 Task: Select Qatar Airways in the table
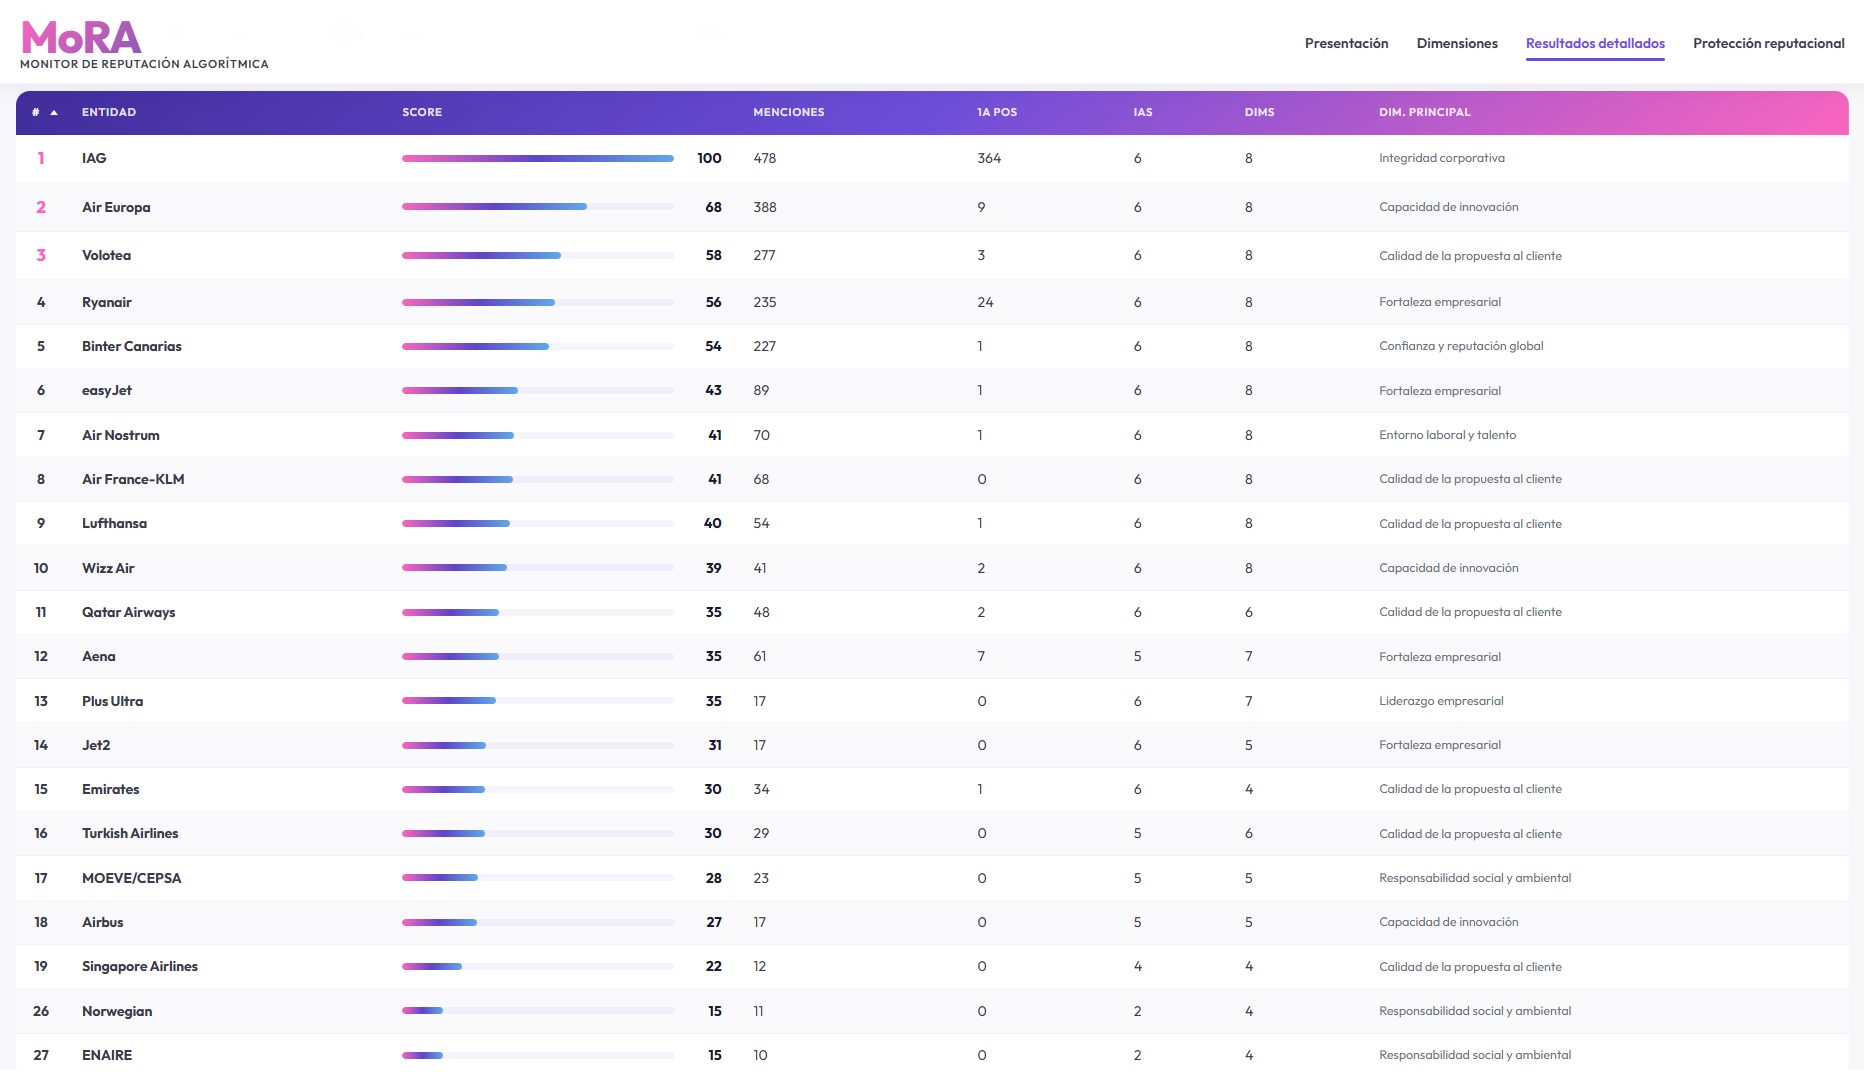tap(129, 613)
